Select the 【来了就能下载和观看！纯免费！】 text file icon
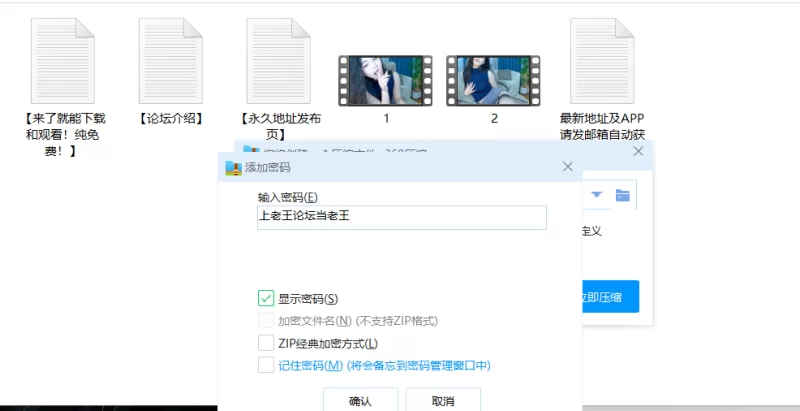 click(x=63, y=61)
